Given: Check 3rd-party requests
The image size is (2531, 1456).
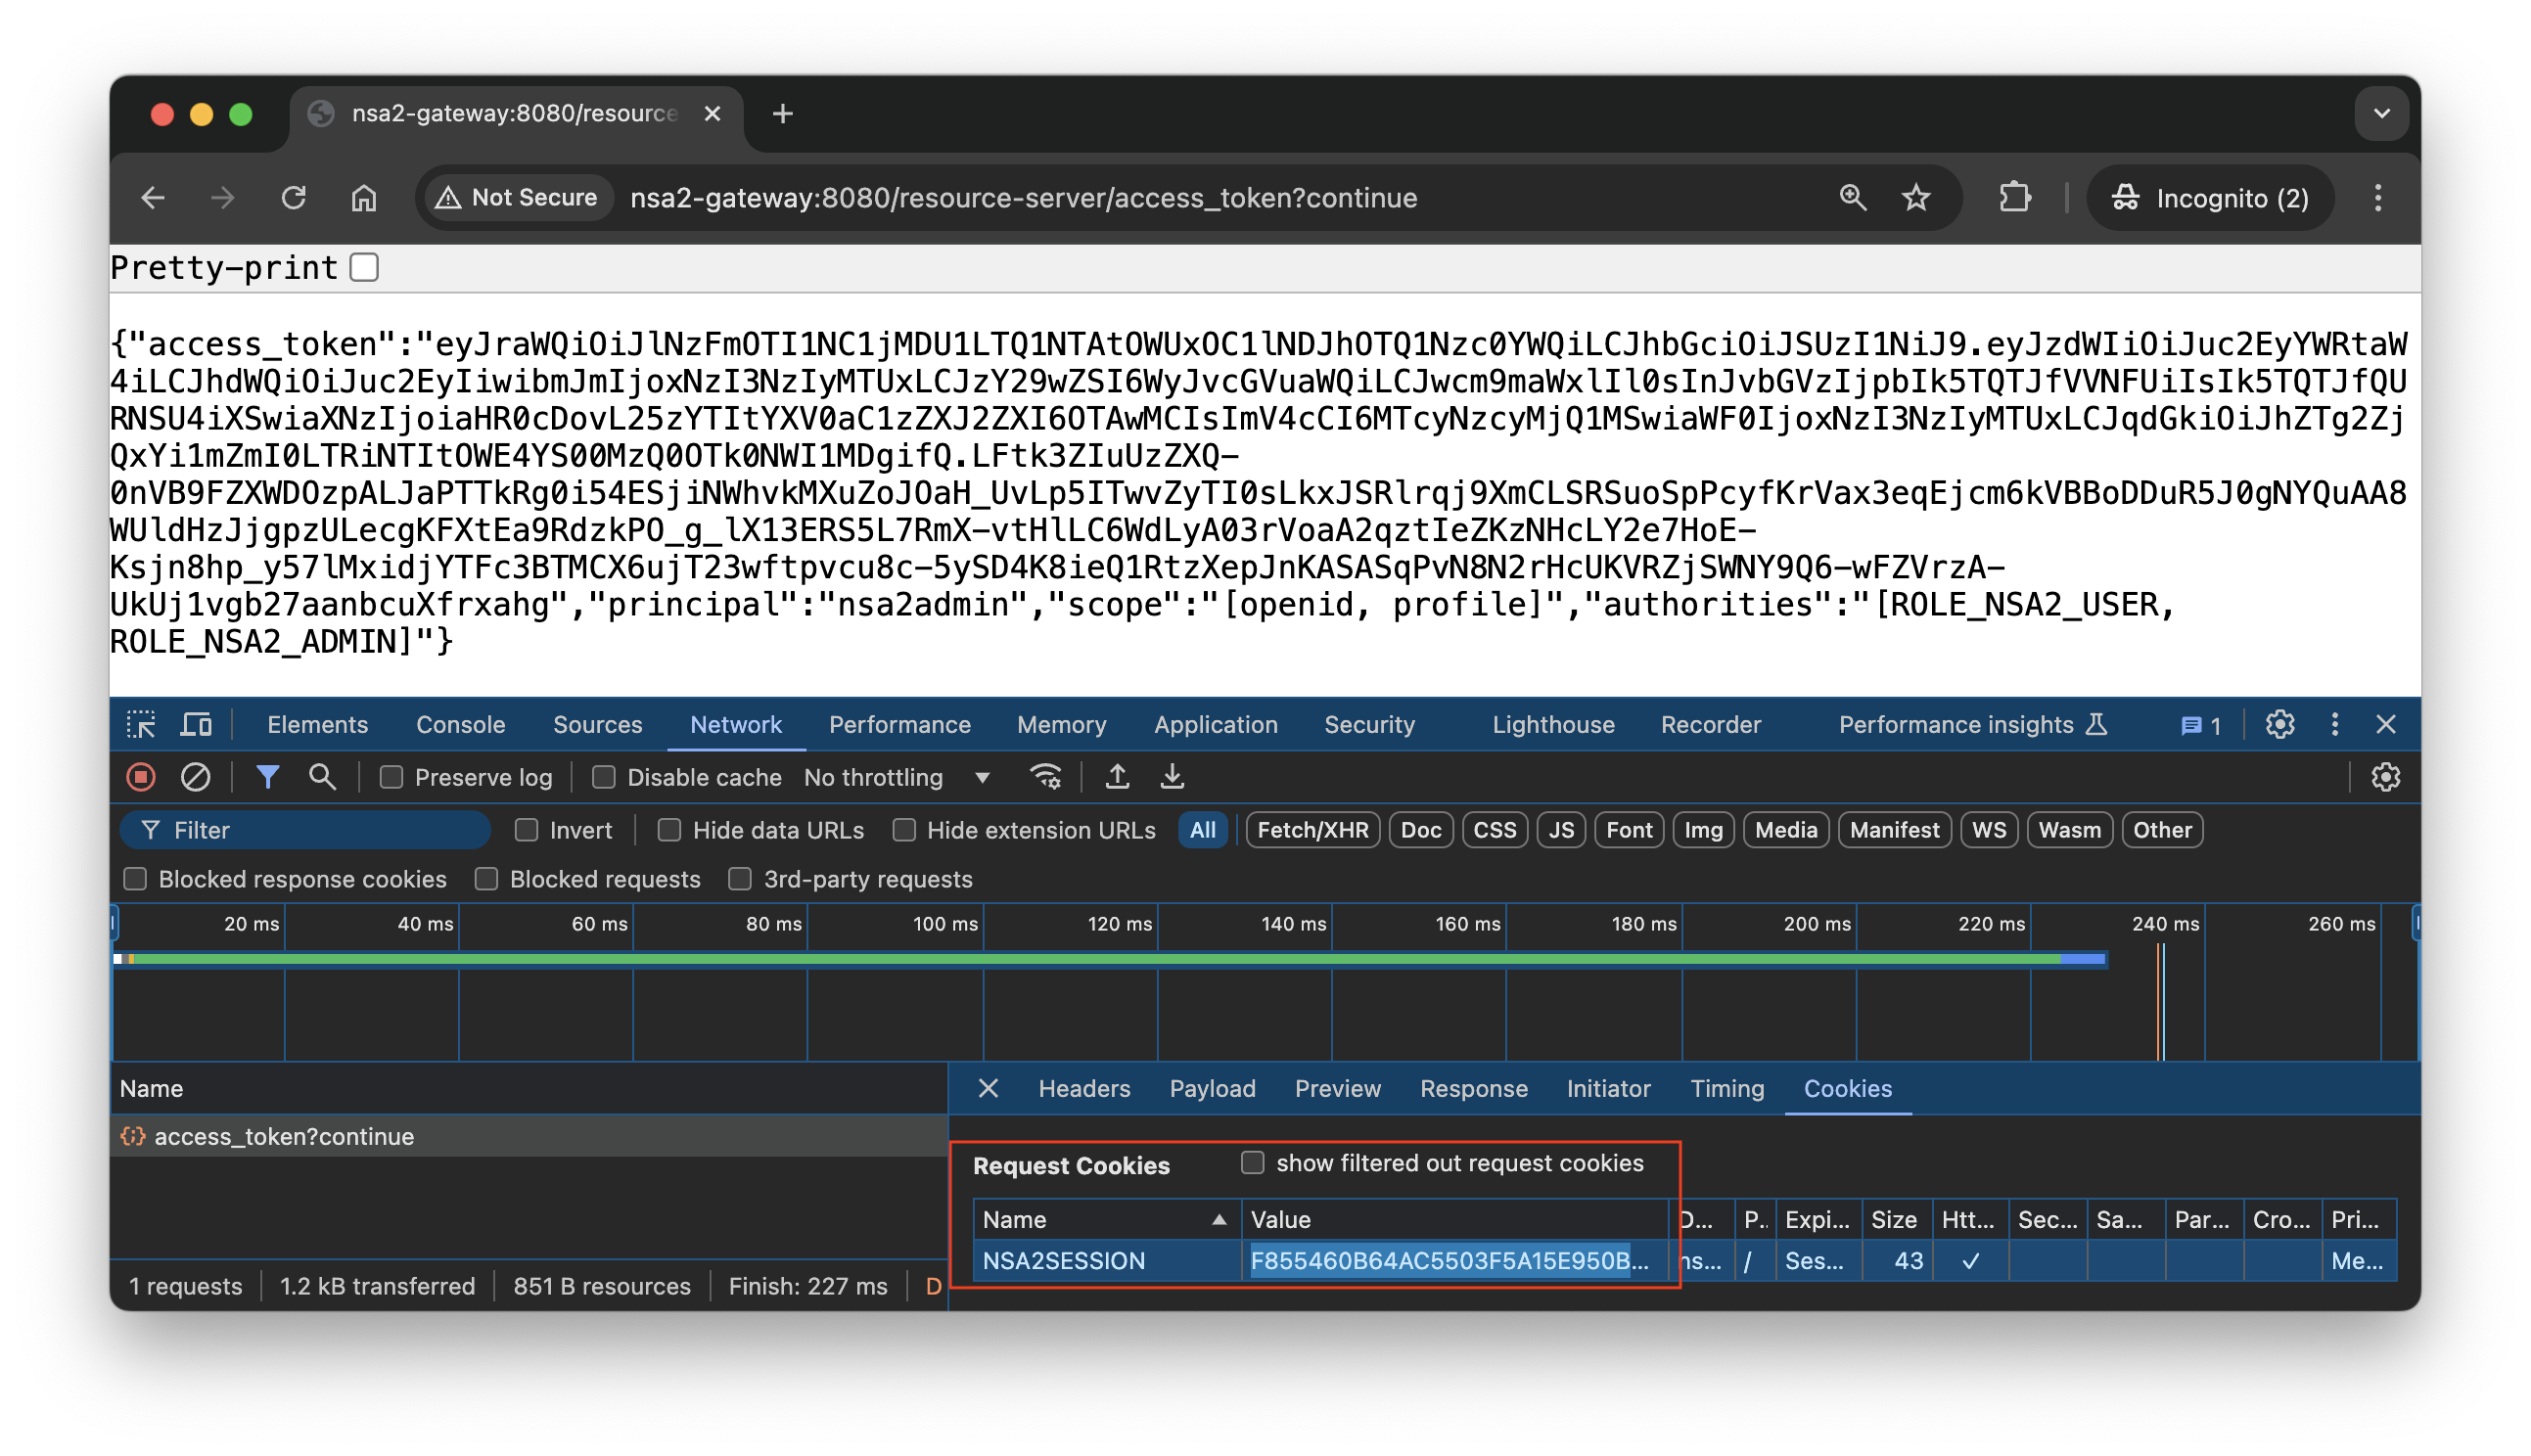Looking at the screenshot, I should [739, 880].
